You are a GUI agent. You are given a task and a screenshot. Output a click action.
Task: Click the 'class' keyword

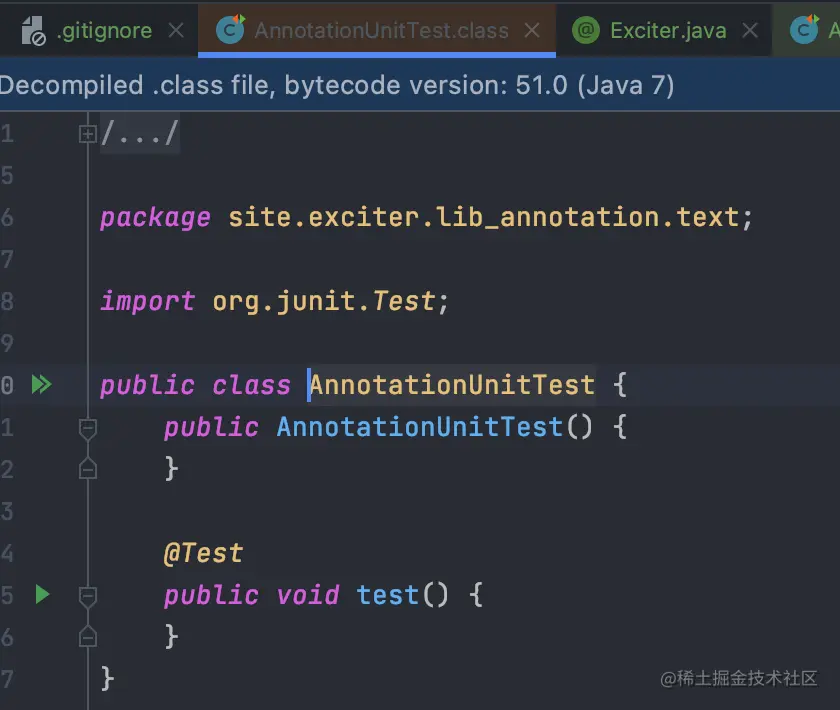point(251,386)
